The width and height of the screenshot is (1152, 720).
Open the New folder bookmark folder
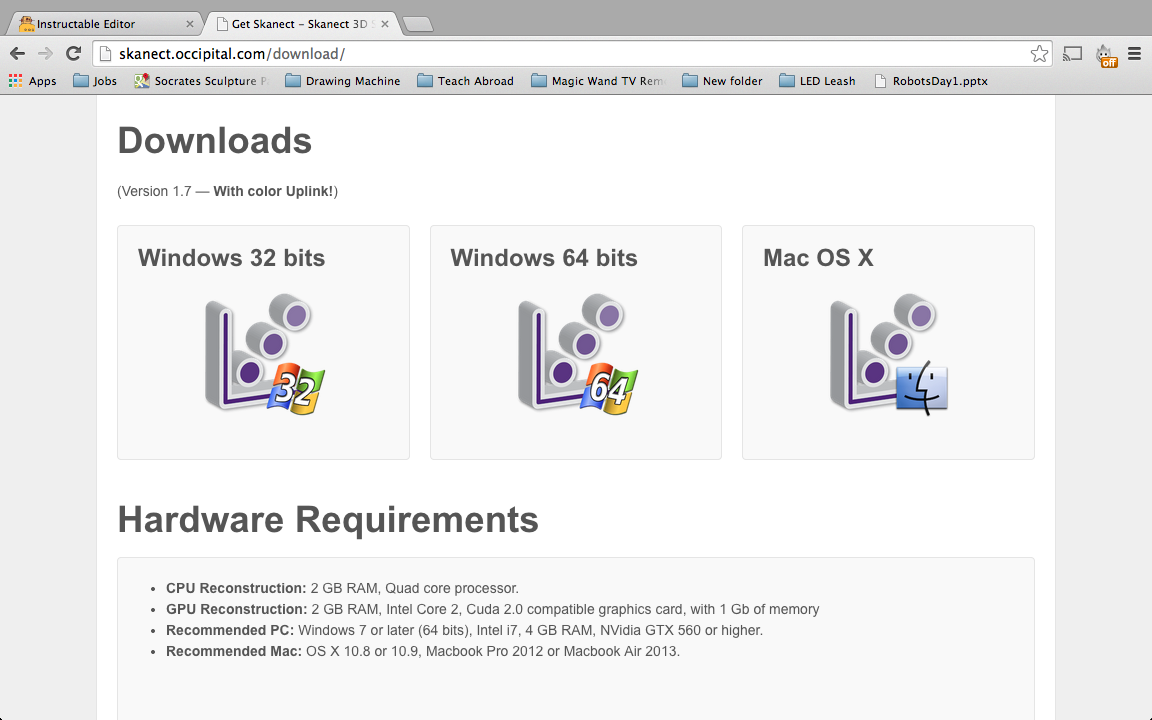(722, 80)
